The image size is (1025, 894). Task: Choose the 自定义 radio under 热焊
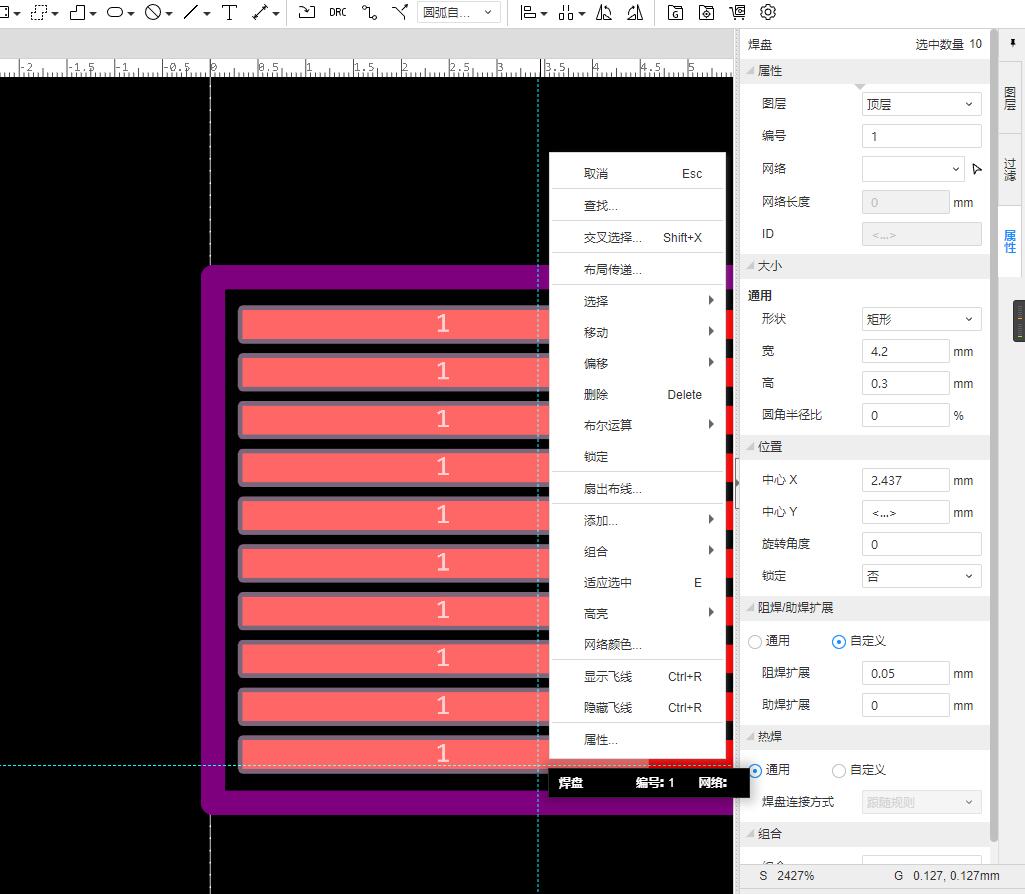click(839, 770)
